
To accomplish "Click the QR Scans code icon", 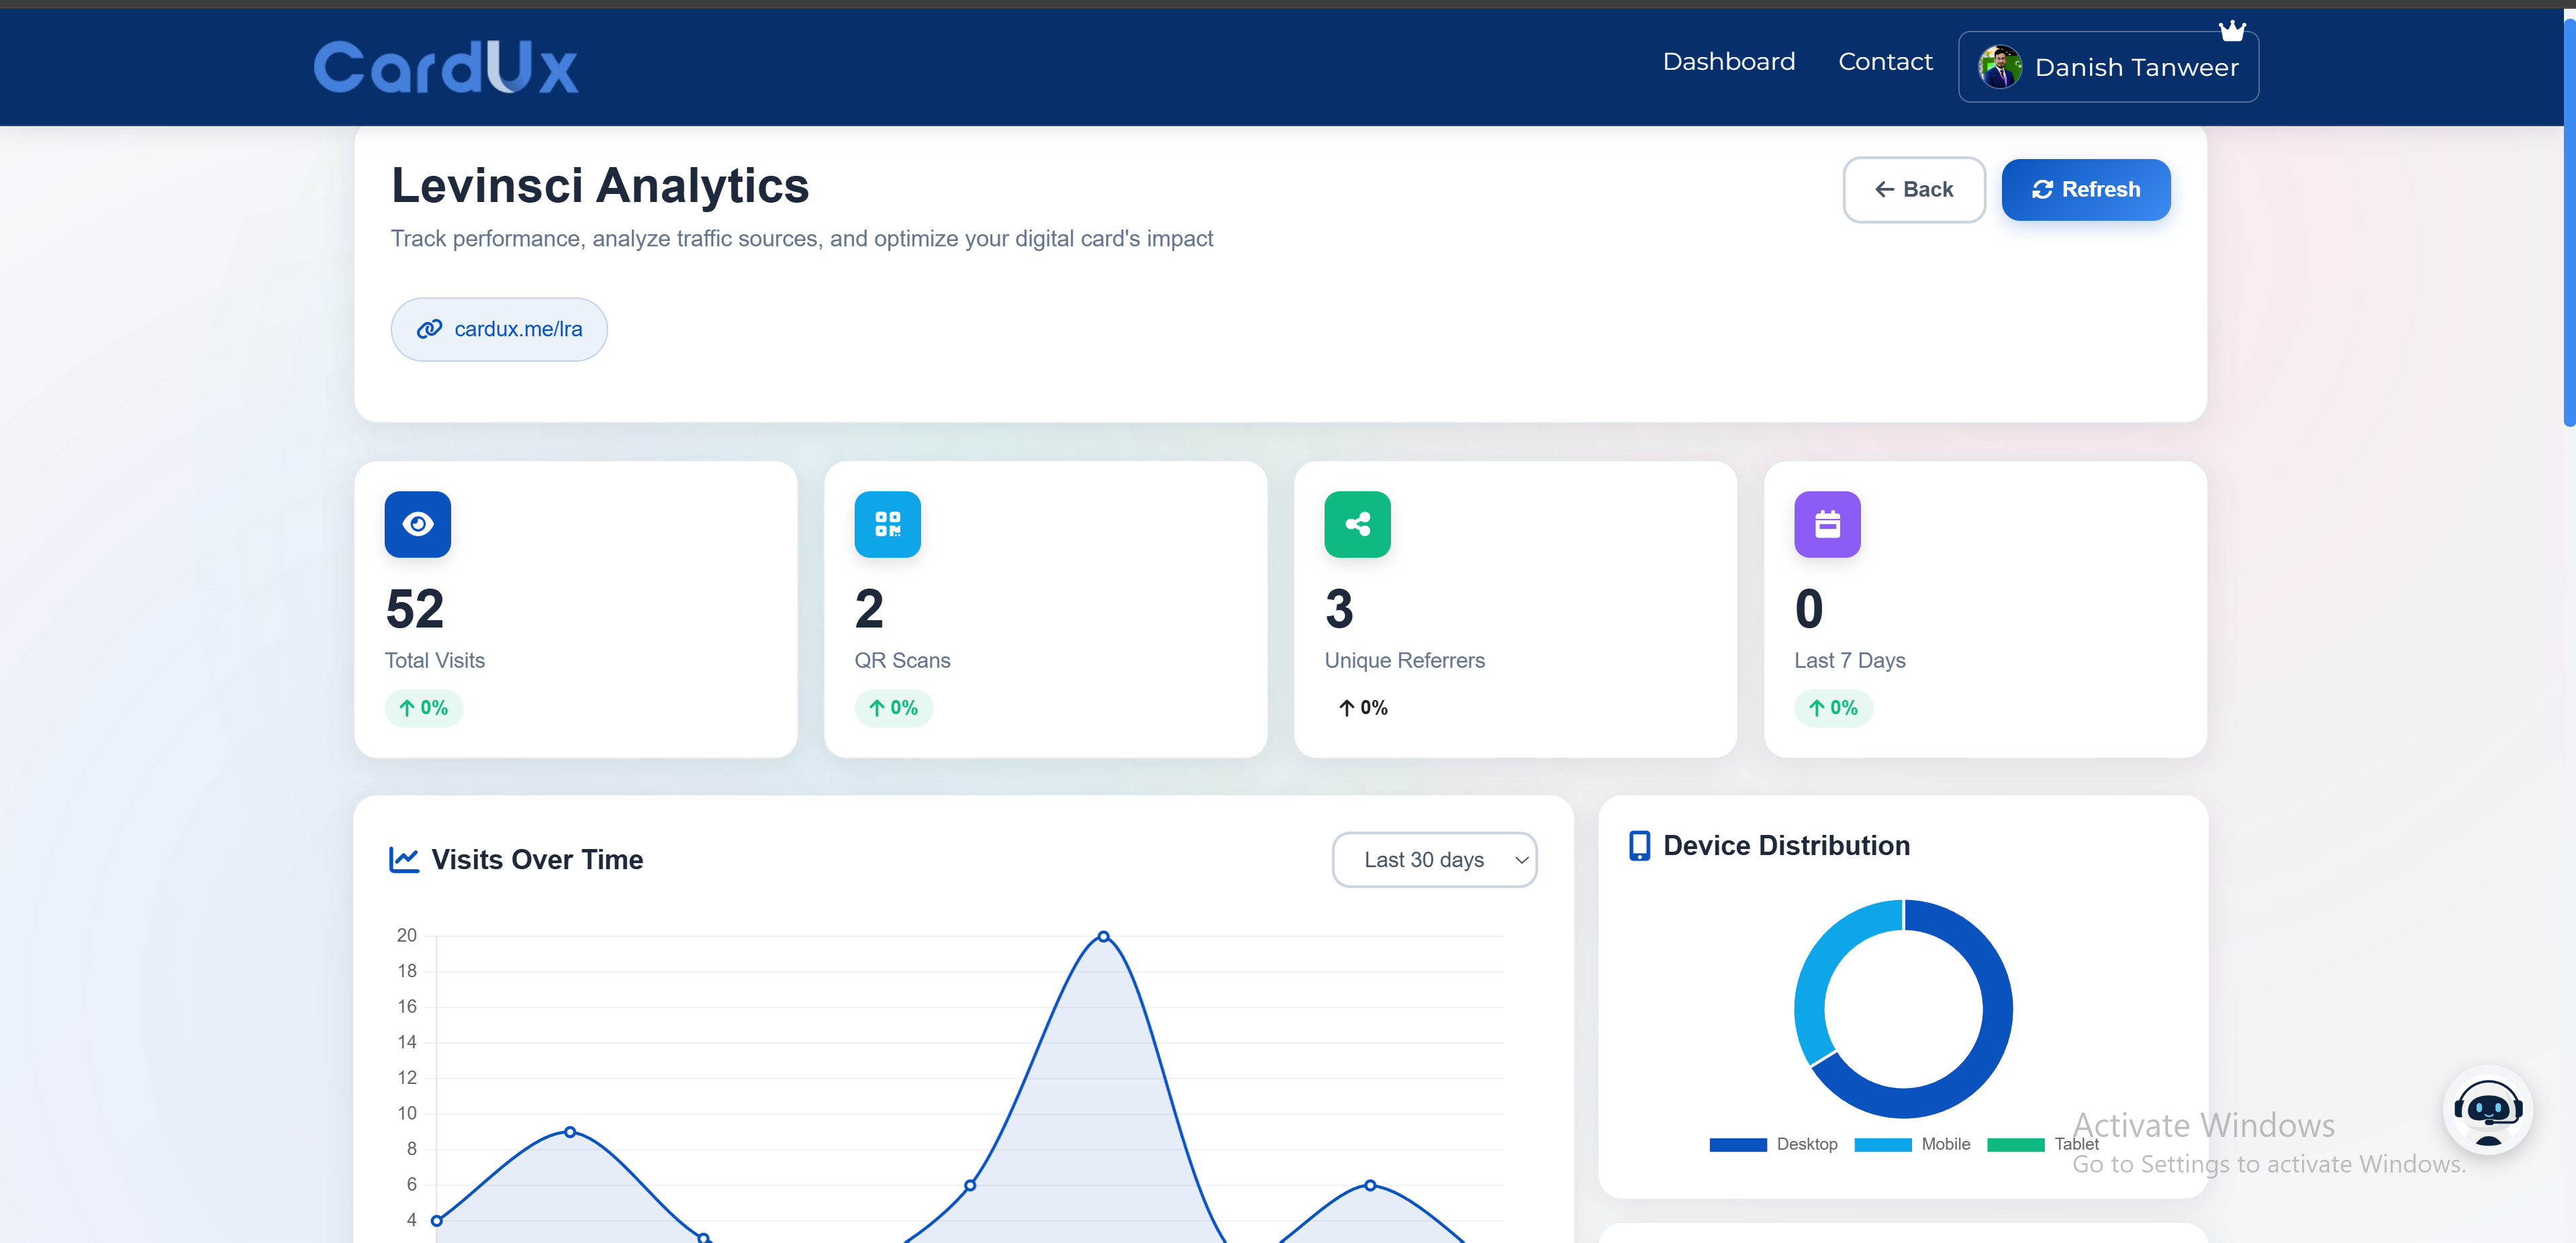I will [x=887, y=524].
